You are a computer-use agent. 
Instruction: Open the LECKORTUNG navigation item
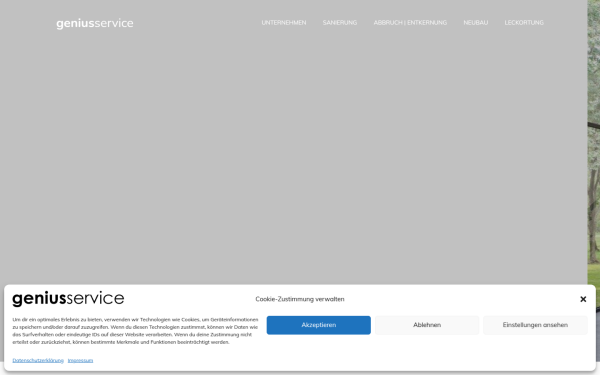click(x=524, y=23)
